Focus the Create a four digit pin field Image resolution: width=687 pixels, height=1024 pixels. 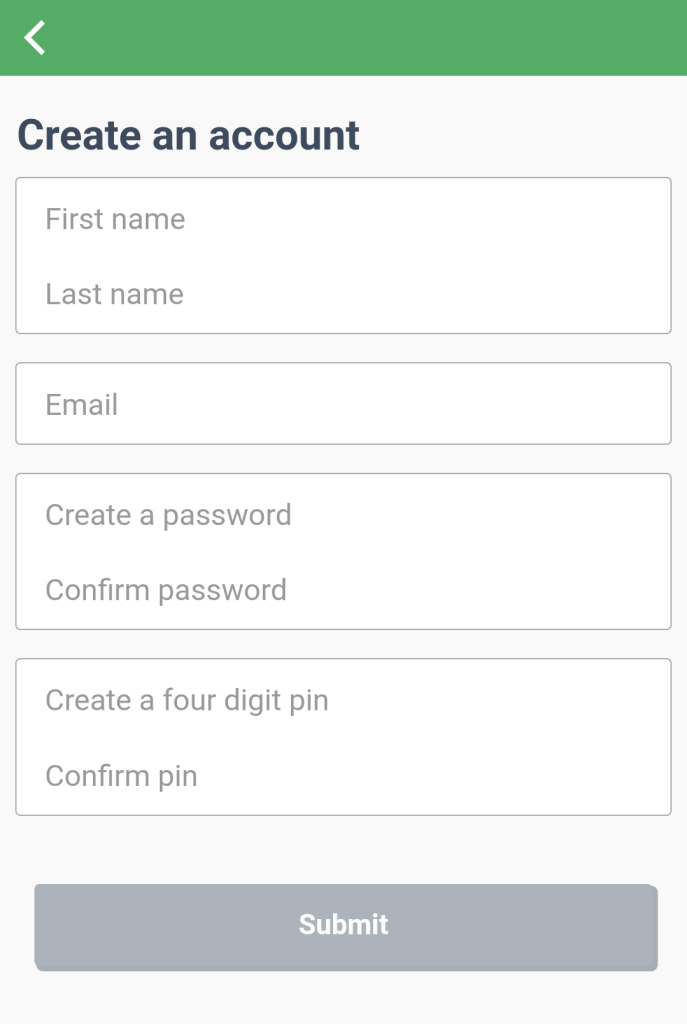(343, 700)
